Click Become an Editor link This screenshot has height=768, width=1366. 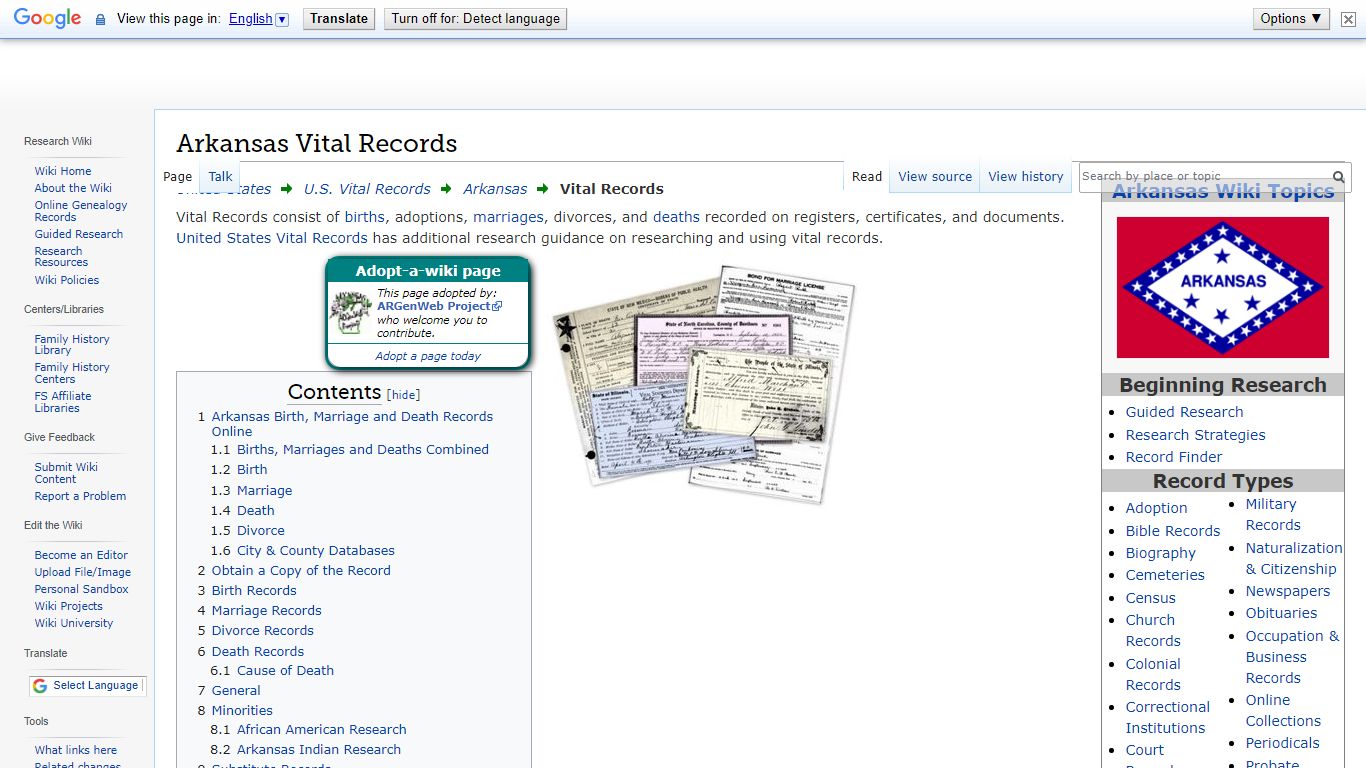(x=81, y=555)
